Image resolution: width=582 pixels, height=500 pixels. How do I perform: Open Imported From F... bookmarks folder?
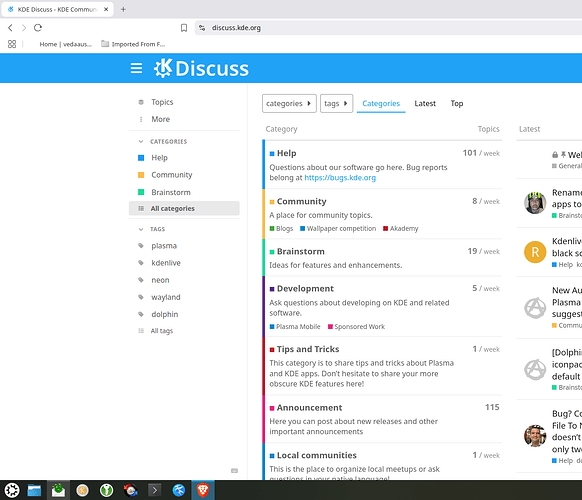pos(133,44)
